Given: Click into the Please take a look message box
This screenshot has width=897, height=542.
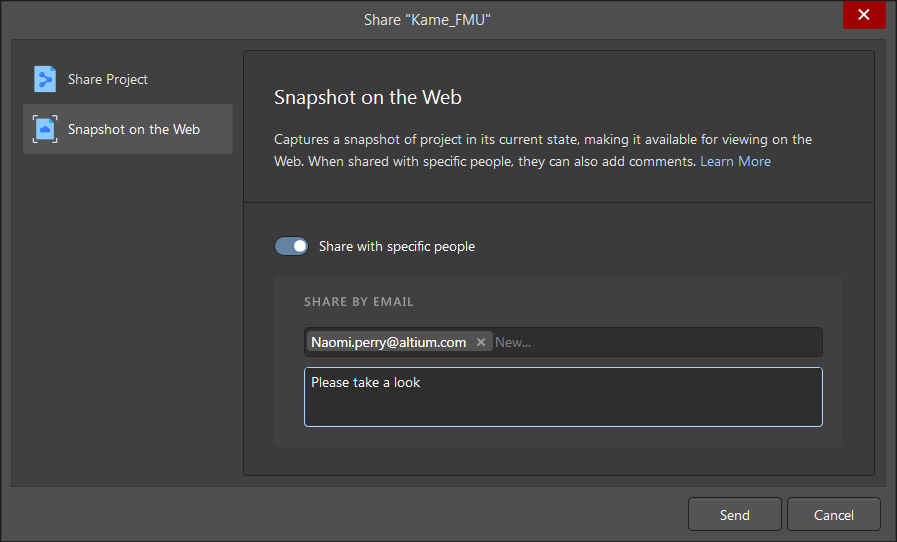Looking at the screenshot, I should [x=563, y=397].
